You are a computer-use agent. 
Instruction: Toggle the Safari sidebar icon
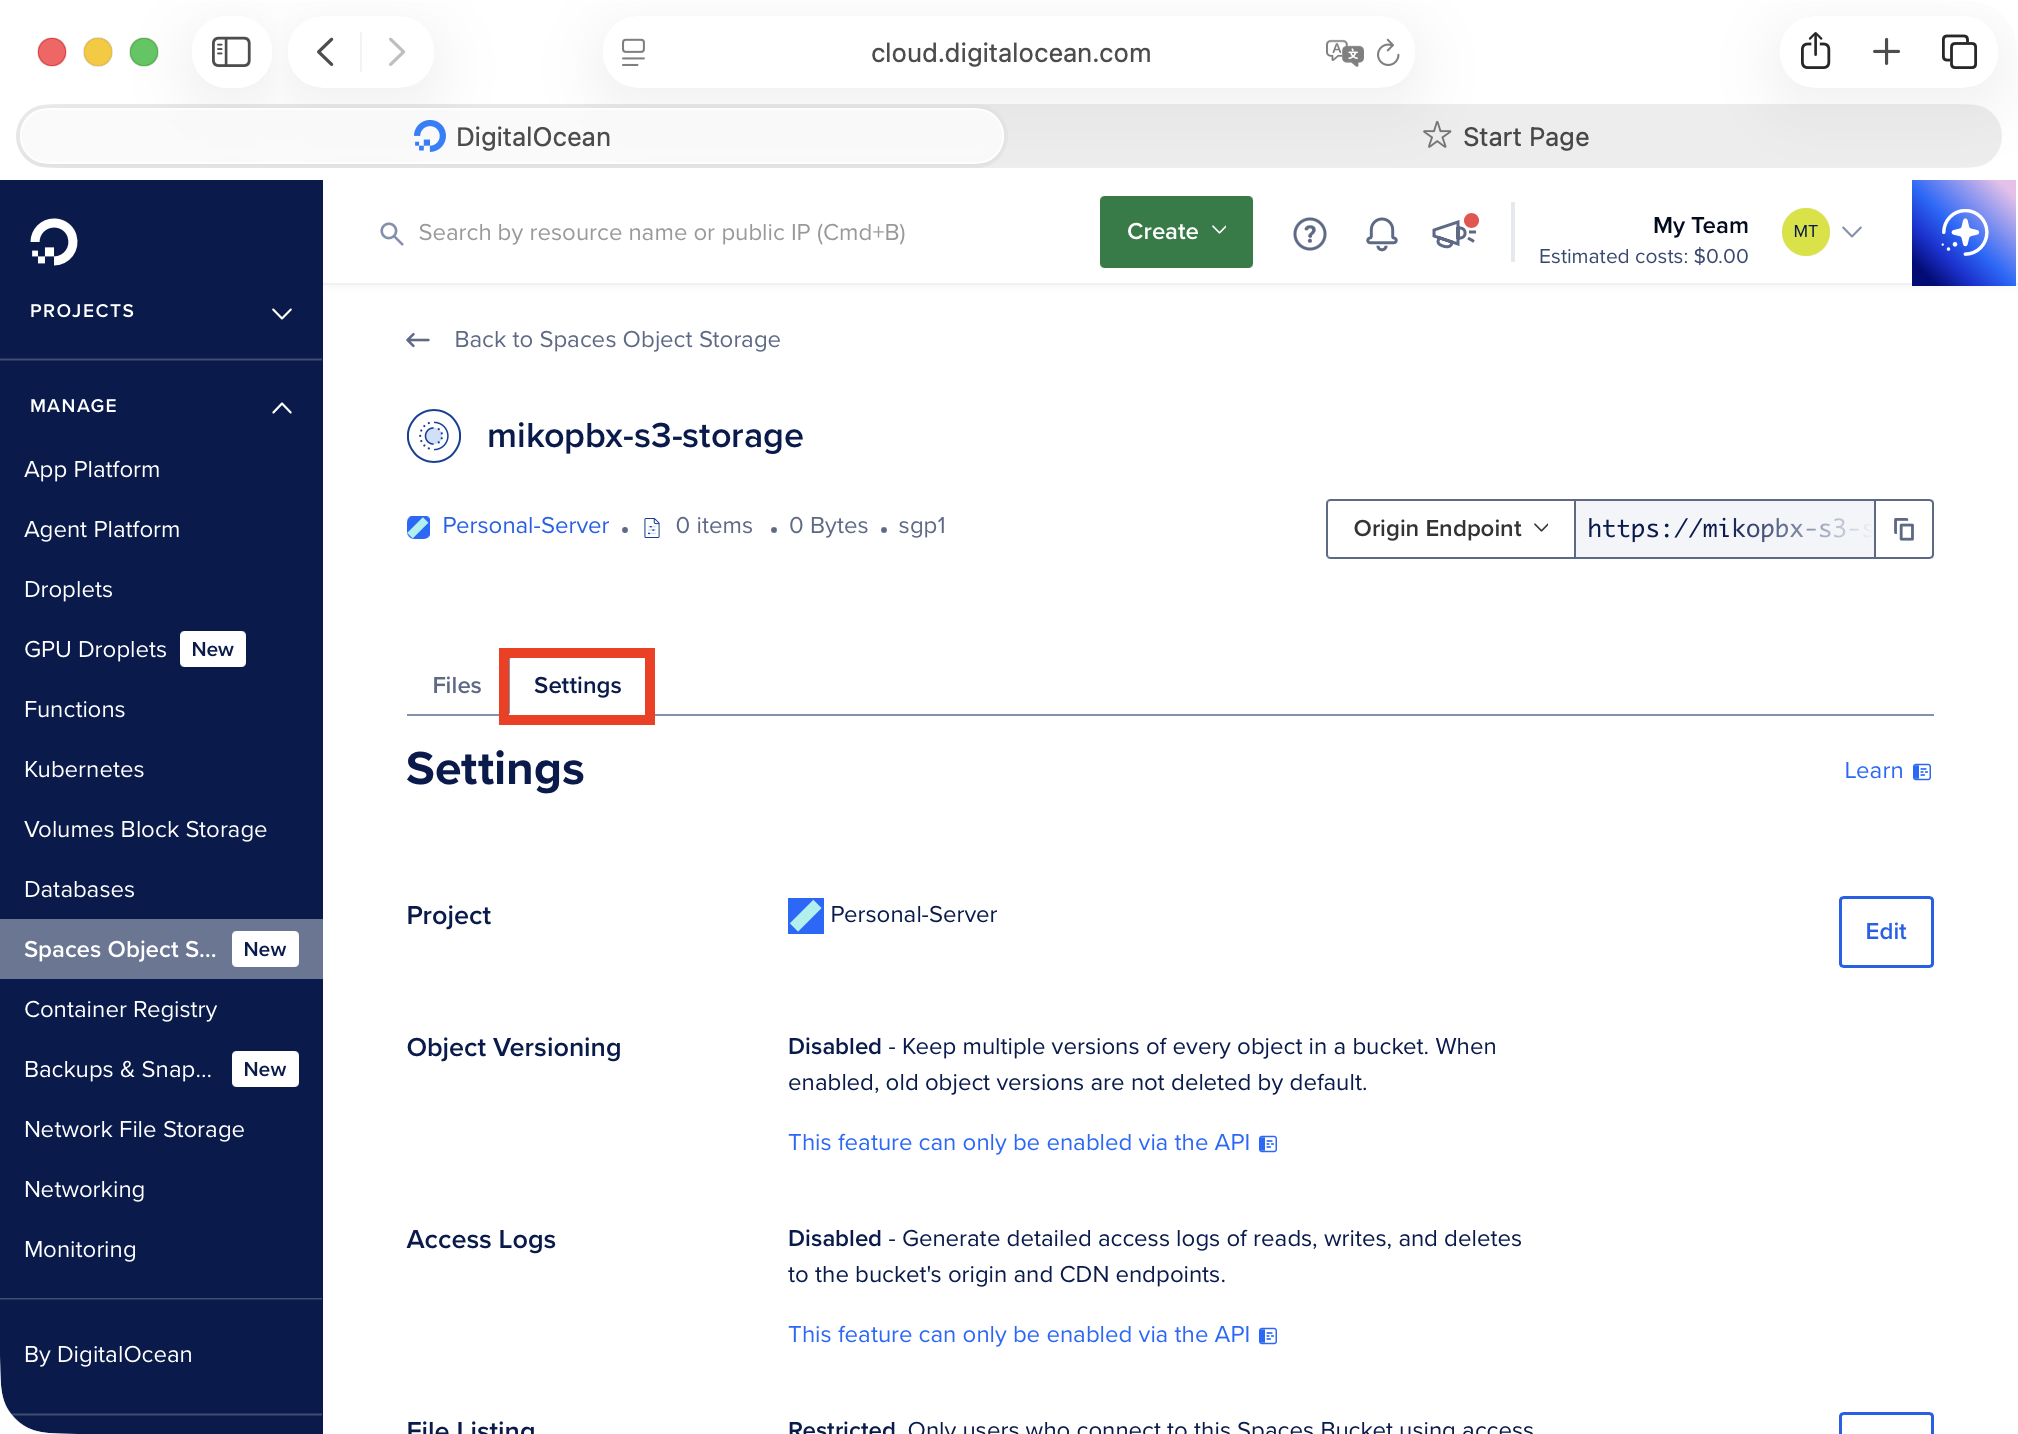[x=231, y=52]
